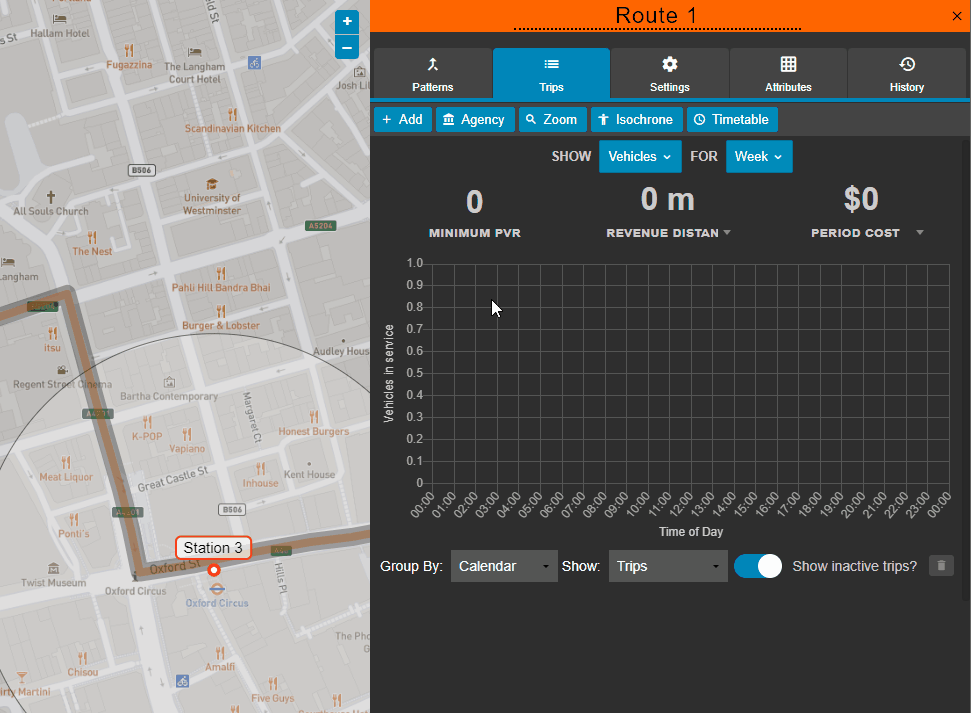Viewport: 971px width, 713px height.
Task: Change Group By from Calendar
Action: pyautogui.click(x=504, y=565)
